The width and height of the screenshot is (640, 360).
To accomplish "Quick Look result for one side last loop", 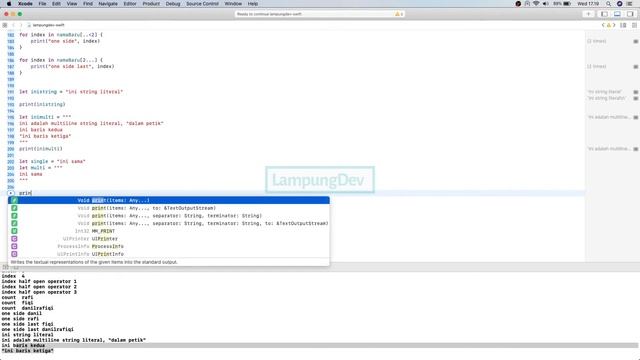I will coord(636,67).
